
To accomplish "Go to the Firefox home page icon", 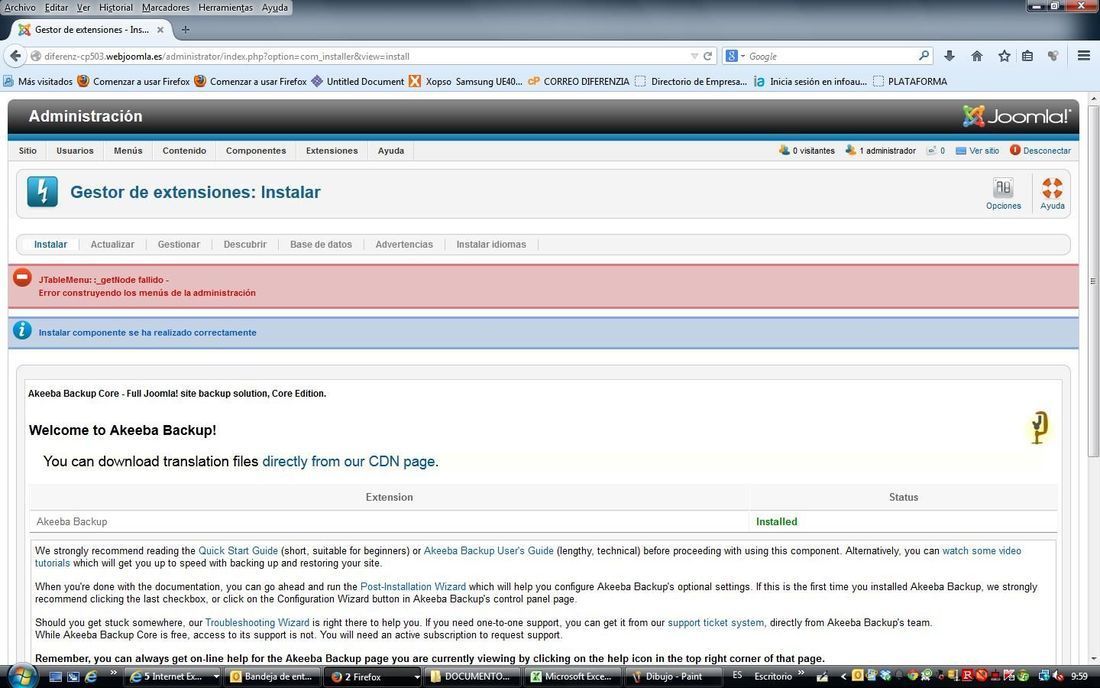I will tap(977, 56).
